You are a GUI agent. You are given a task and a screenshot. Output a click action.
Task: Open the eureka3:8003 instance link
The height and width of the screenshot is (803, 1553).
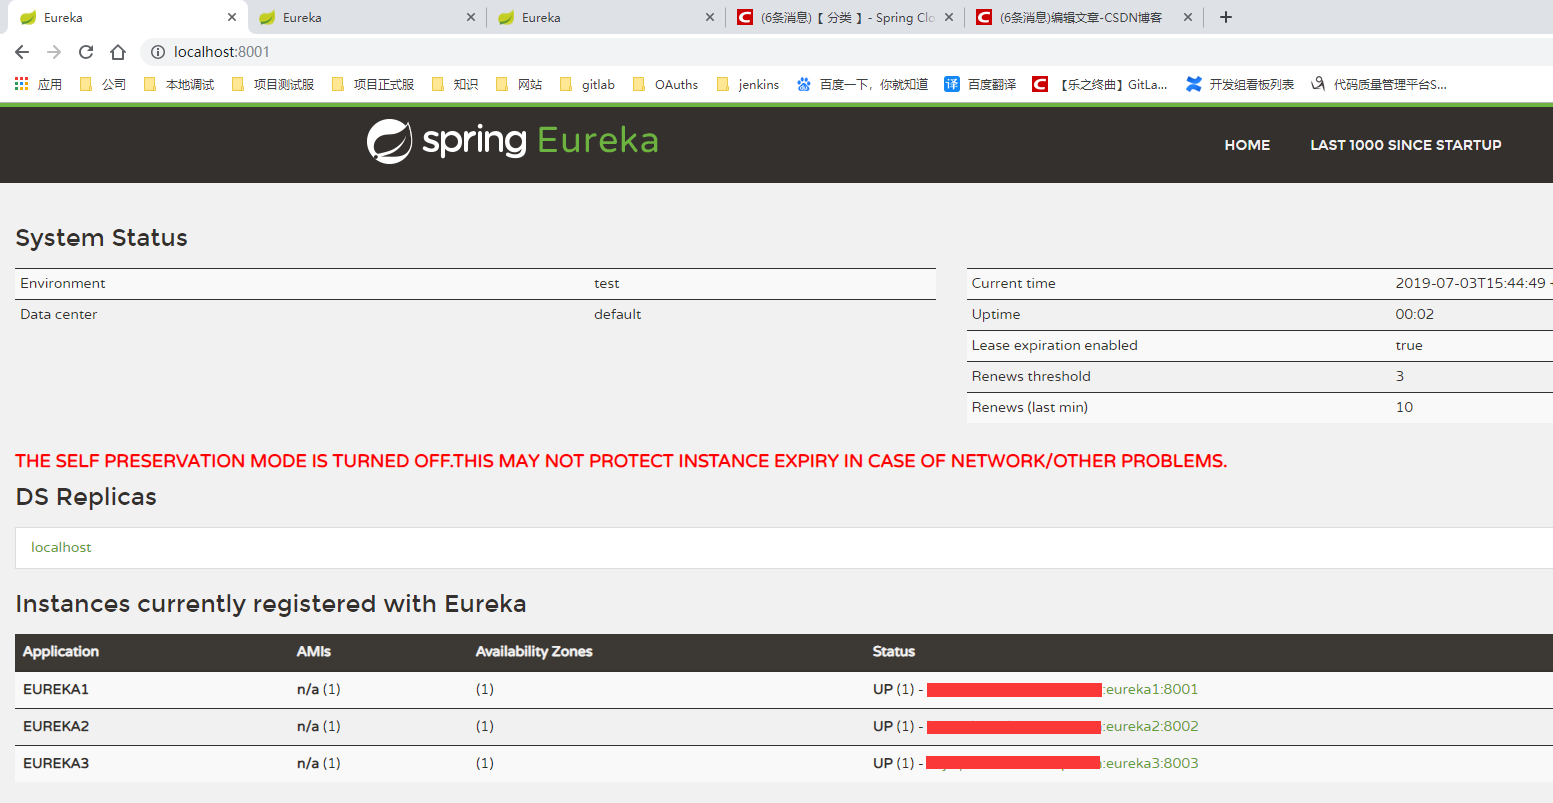[1151, 763]
